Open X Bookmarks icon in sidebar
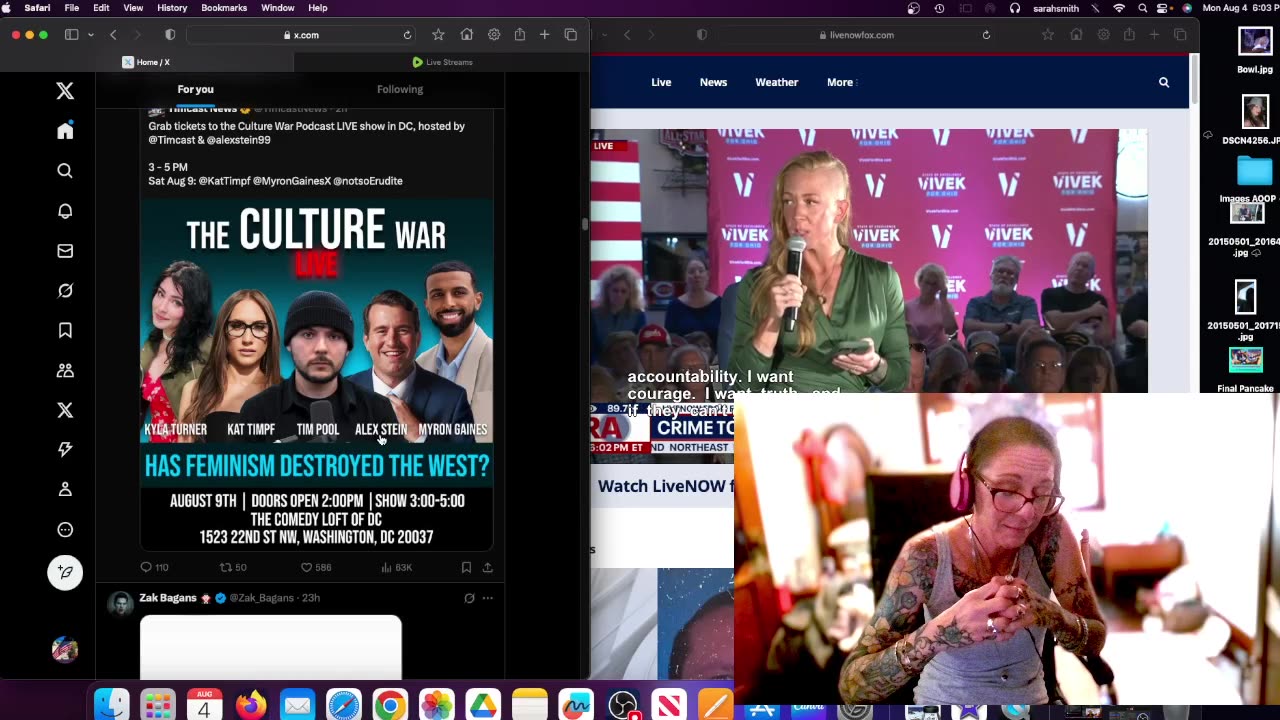The image size is (1280, 720). (65, 330)
